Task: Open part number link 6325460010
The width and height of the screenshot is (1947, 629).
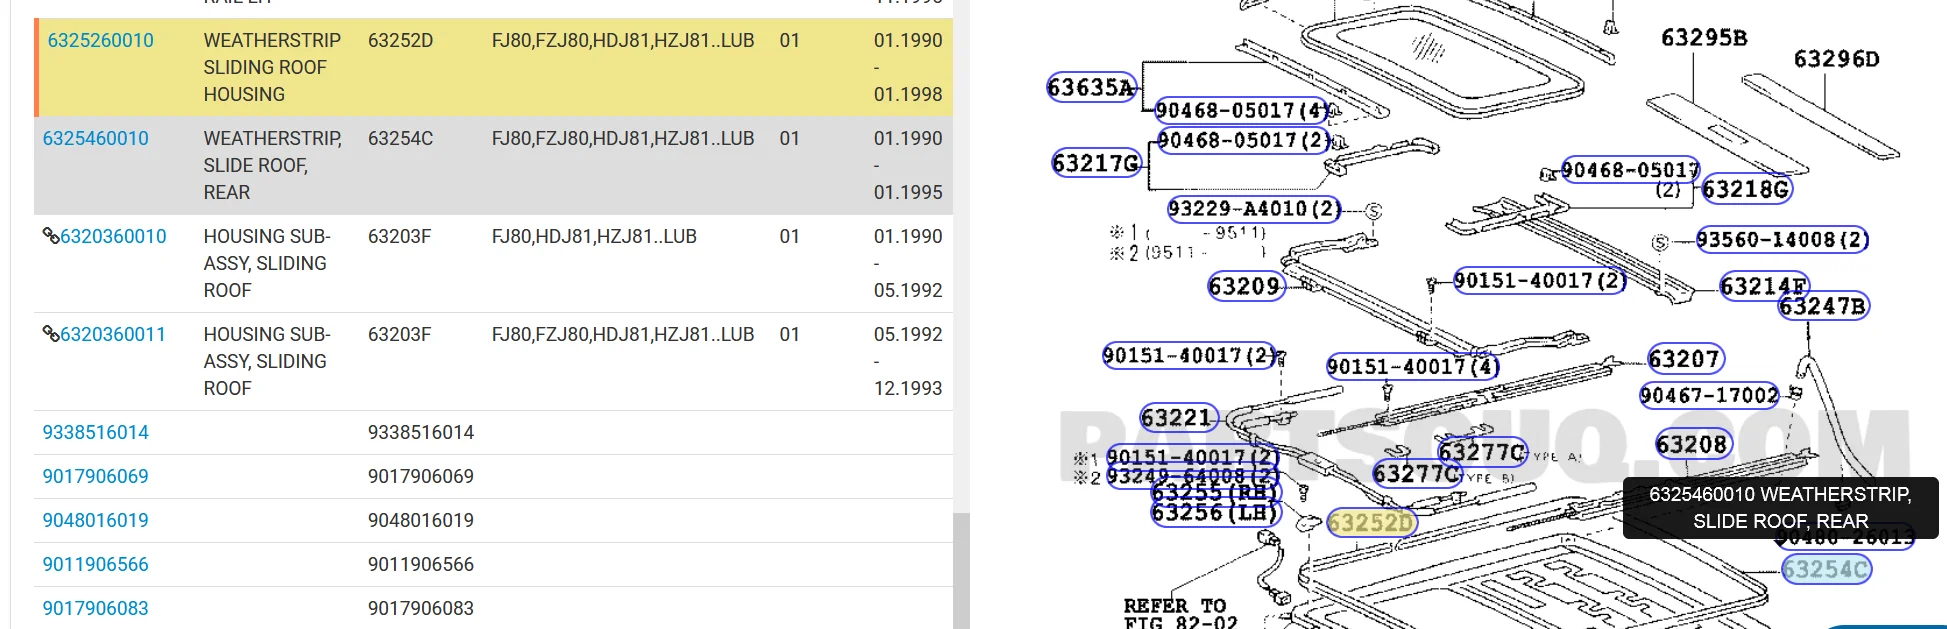Action: (x=95, y=139)
